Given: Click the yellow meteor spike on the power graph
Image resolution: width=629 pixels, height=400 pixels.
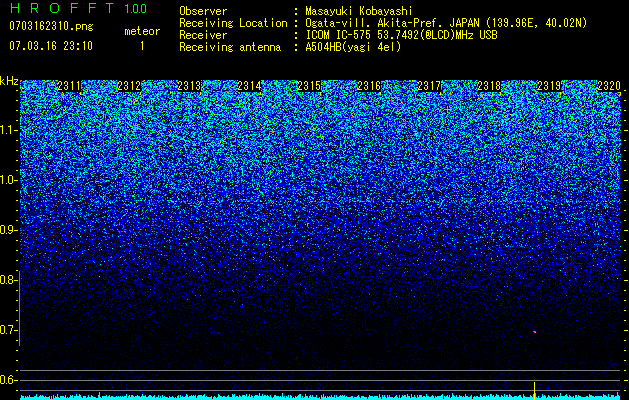Looking at the screenshot, I should (534, 391).
